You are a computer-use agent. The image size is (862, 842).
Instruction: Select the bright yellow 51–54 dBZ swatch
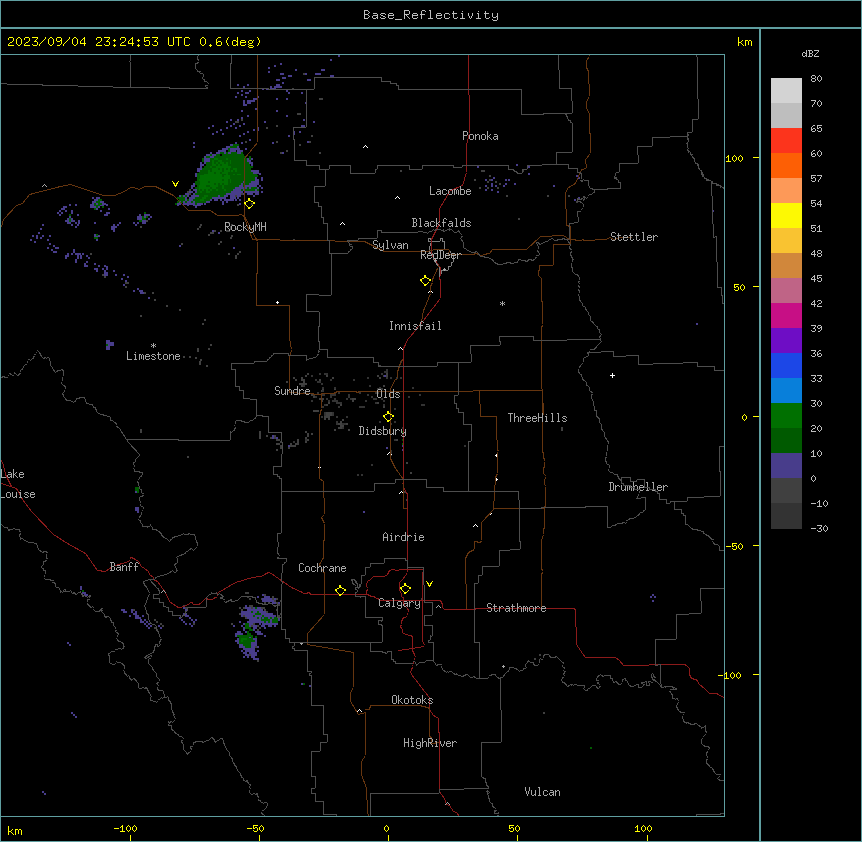click(786, 216)
